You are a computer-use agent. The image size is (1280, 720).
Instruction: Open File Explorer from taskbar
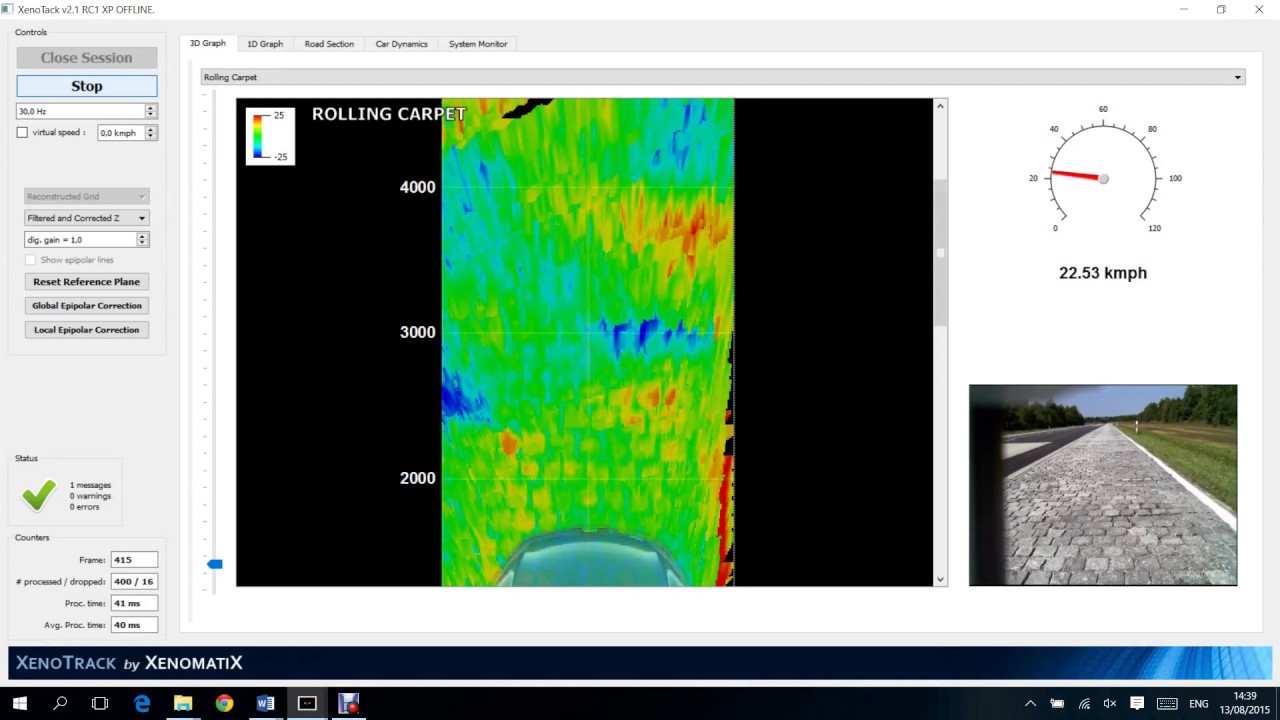click(x=183, y=703)
